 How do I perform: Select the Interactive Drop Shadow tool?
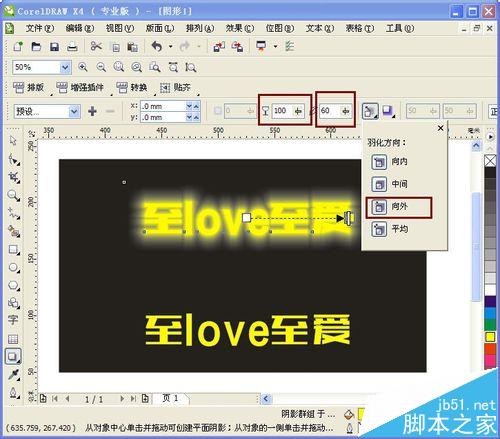13,356
